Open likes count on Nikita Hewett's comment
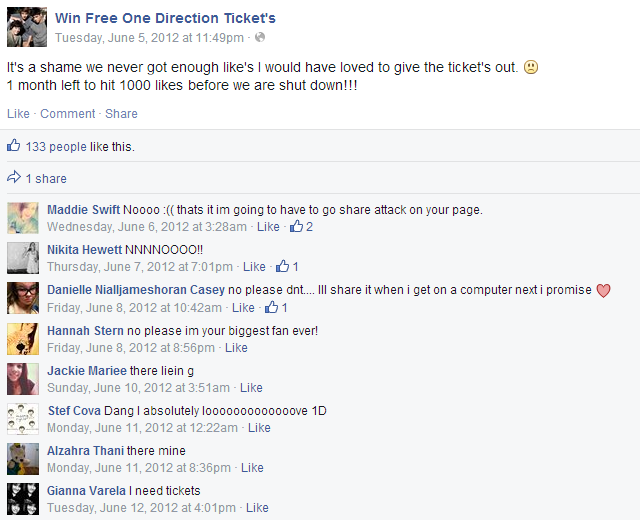Screen dimensions: 640x520 click(x=287, y=267)
